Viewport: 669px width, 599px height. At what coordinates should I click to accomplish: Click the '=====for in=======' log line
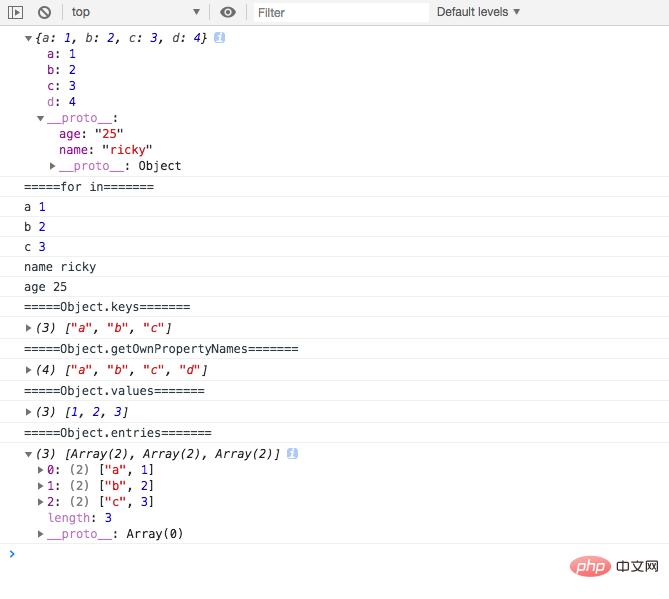[x=89, y=187]
